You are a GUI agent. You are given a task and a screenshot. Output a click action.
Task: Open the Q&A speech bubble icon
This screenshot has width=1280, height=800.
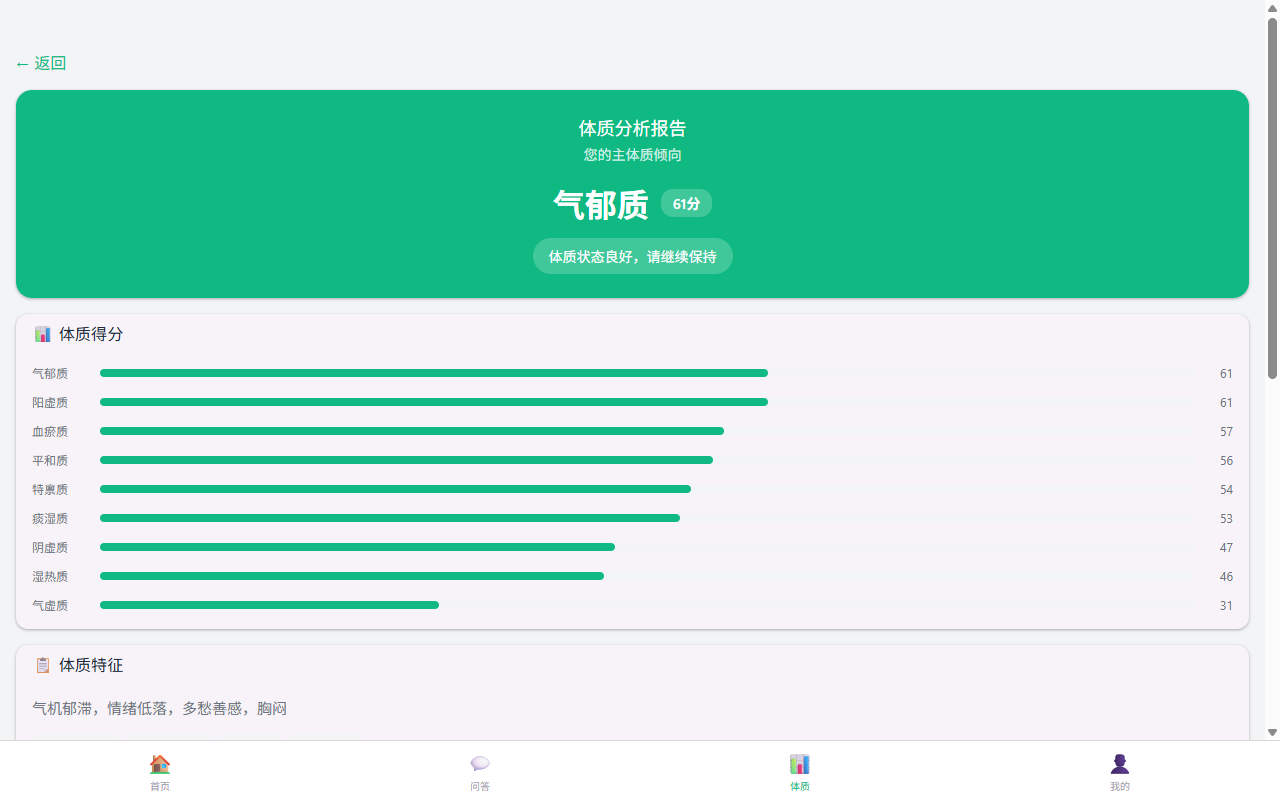pyautogui.click(x=480, y=764)
